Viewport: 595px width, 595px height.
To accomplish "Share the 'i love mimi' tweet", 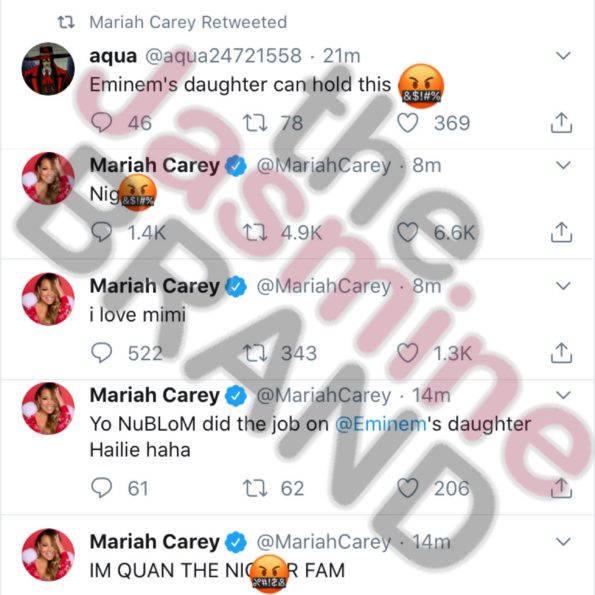I will (561, 353).
